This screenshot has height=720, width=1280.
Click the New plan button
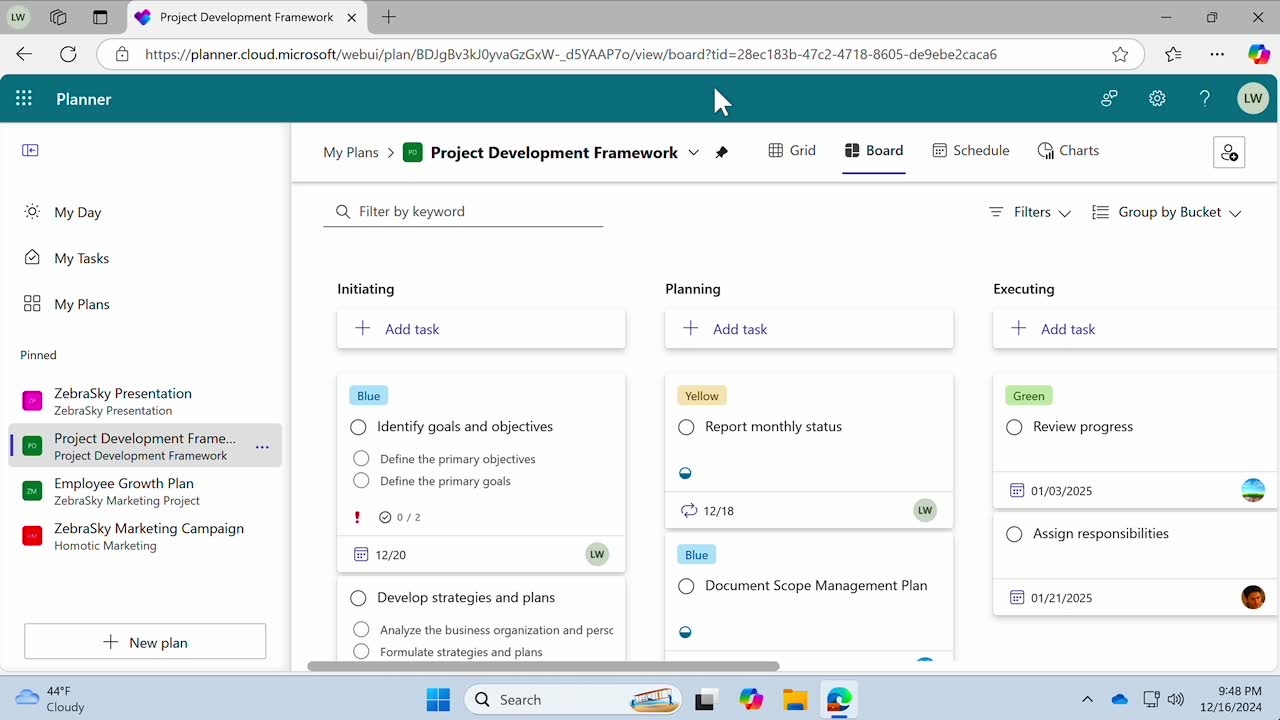pos(145,642)
